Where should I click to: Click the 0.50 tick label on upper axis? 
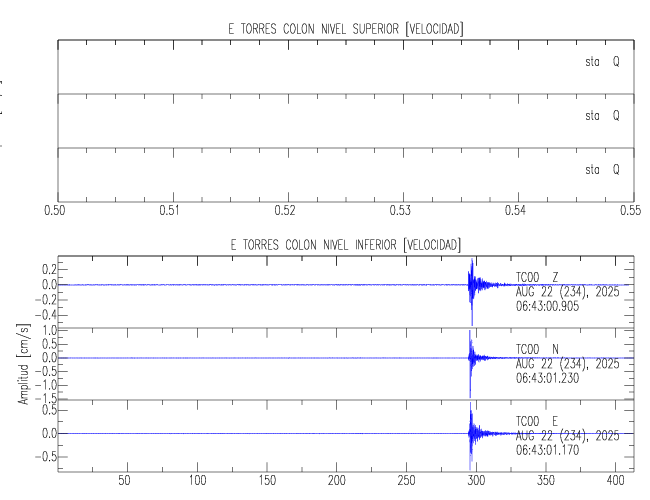coord(58,211)
